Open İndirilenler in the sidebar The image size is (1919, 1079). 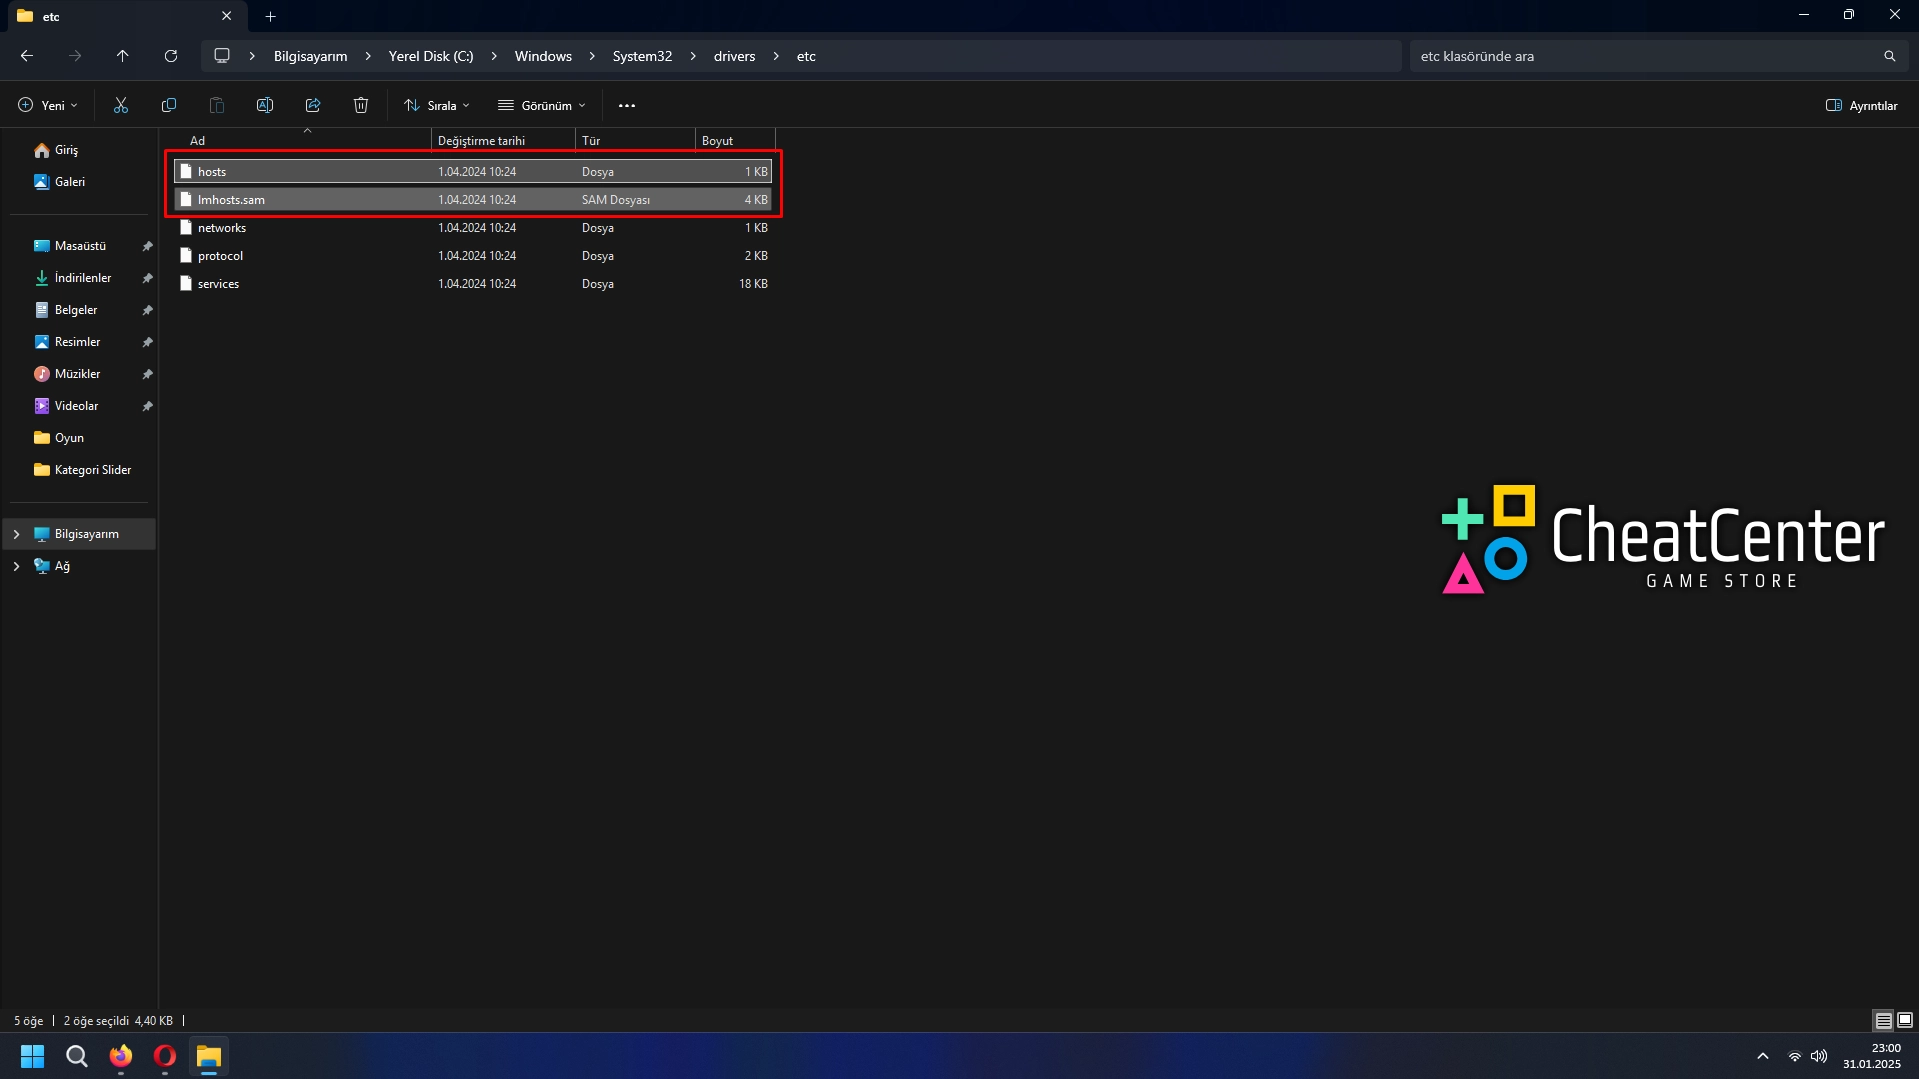pos(83,278)
